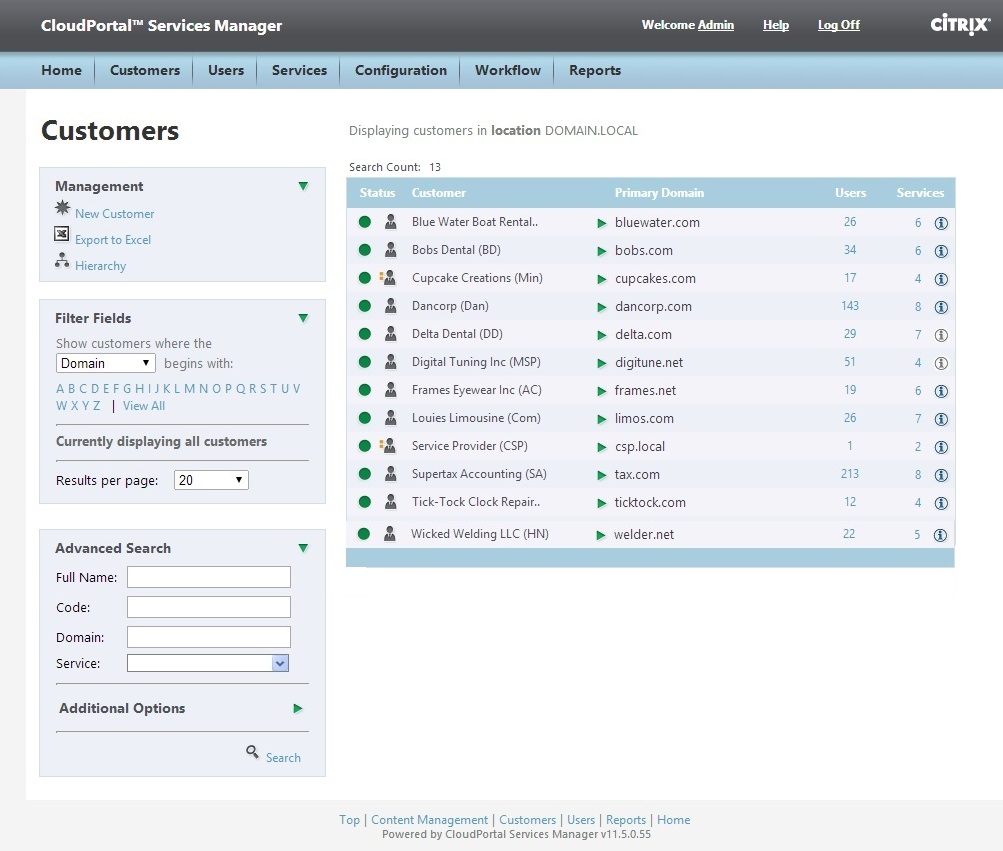Click the user icon beside Bobs Dental
Screen dimensions: 1003x851
point(391,250)
